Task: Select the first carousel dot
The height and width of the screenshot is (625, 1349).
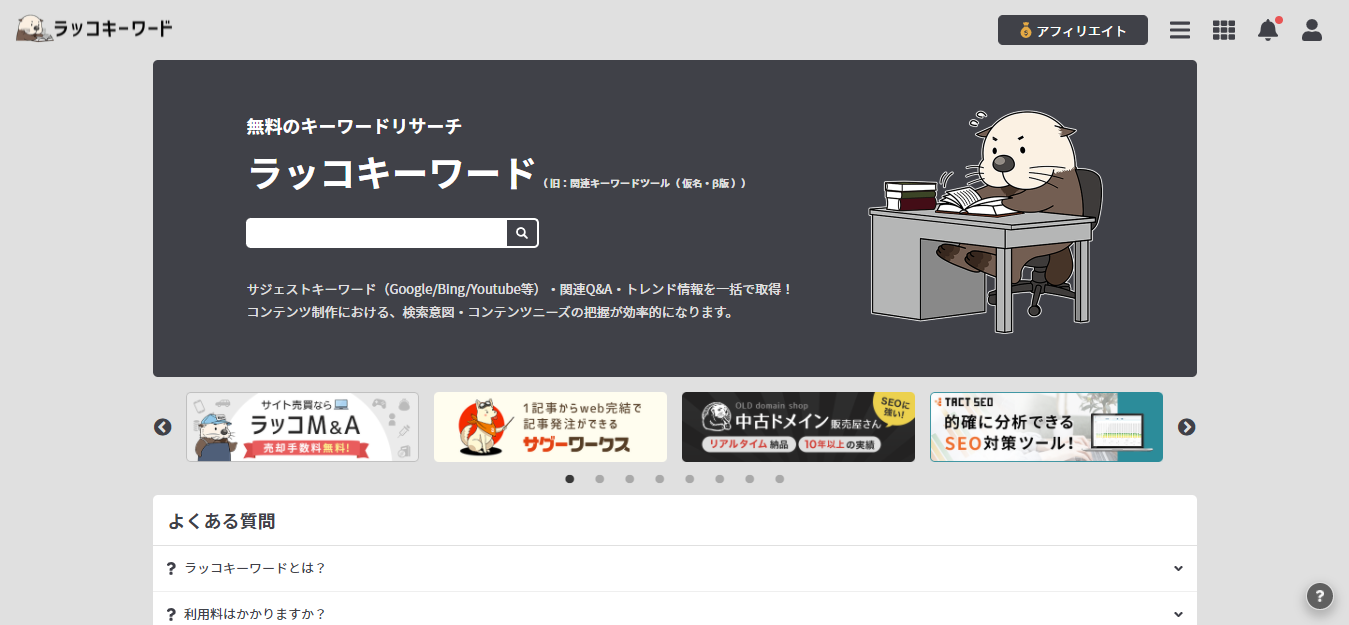Action: (570, 479)
